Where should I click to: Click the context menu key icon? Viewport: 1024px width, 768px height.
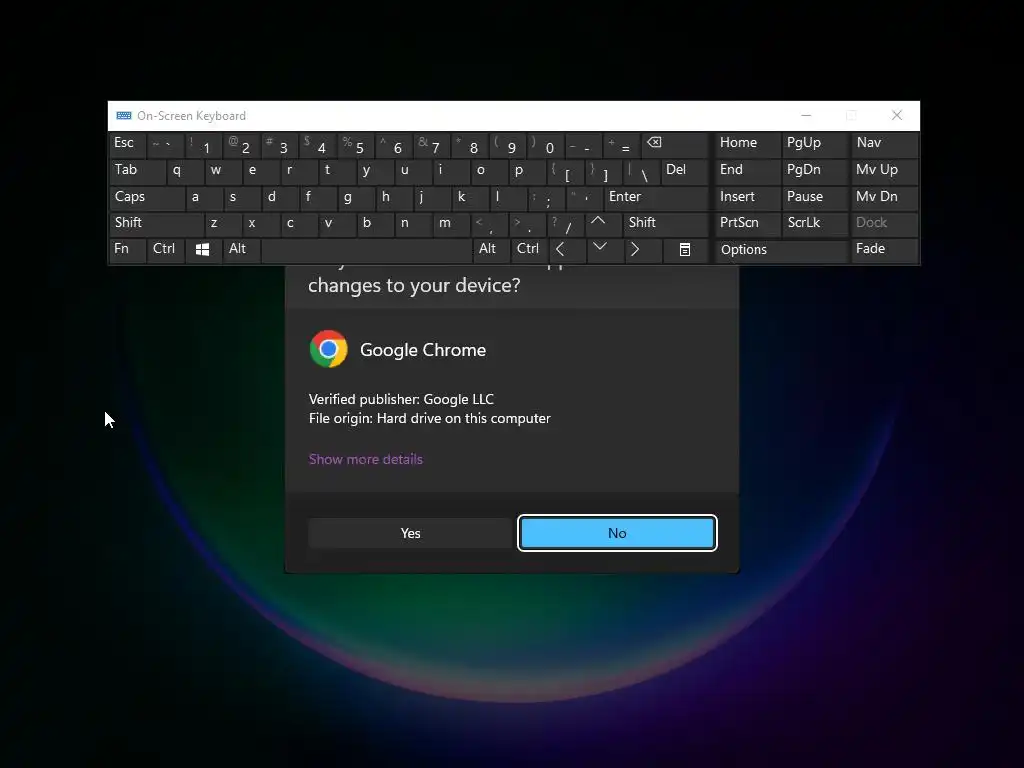(684, 249)
